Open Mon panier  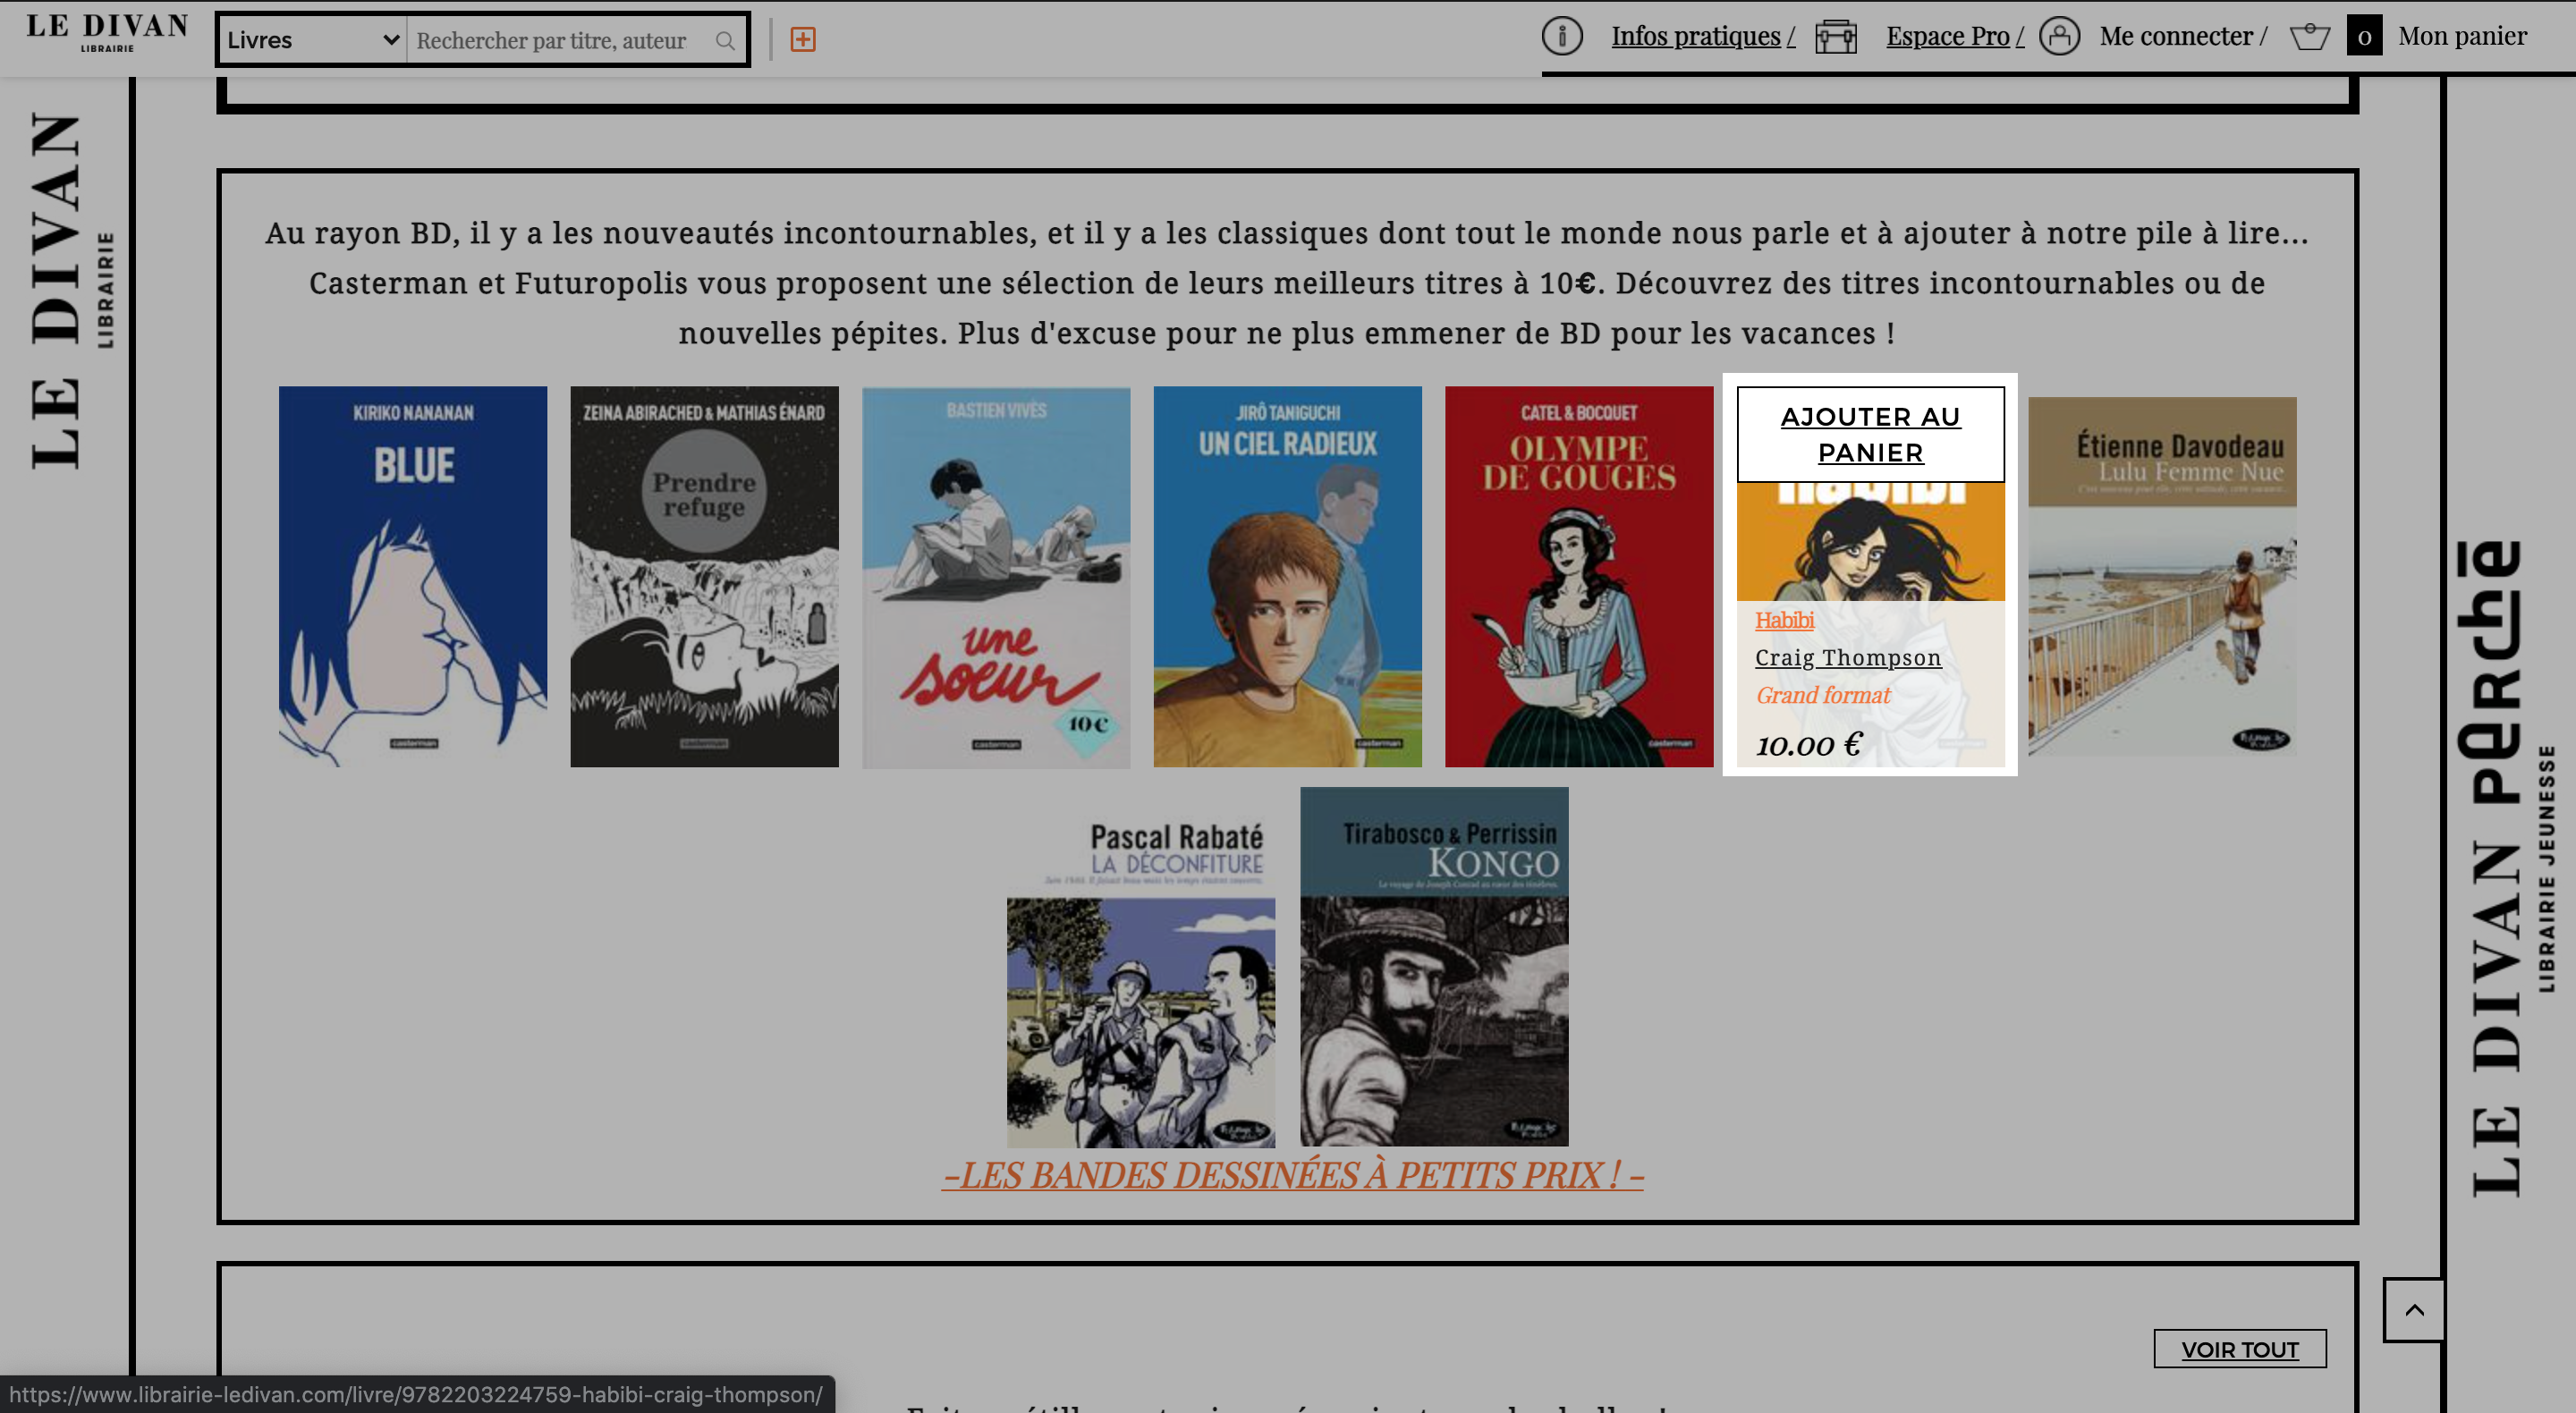click(x=2462, y=36)
